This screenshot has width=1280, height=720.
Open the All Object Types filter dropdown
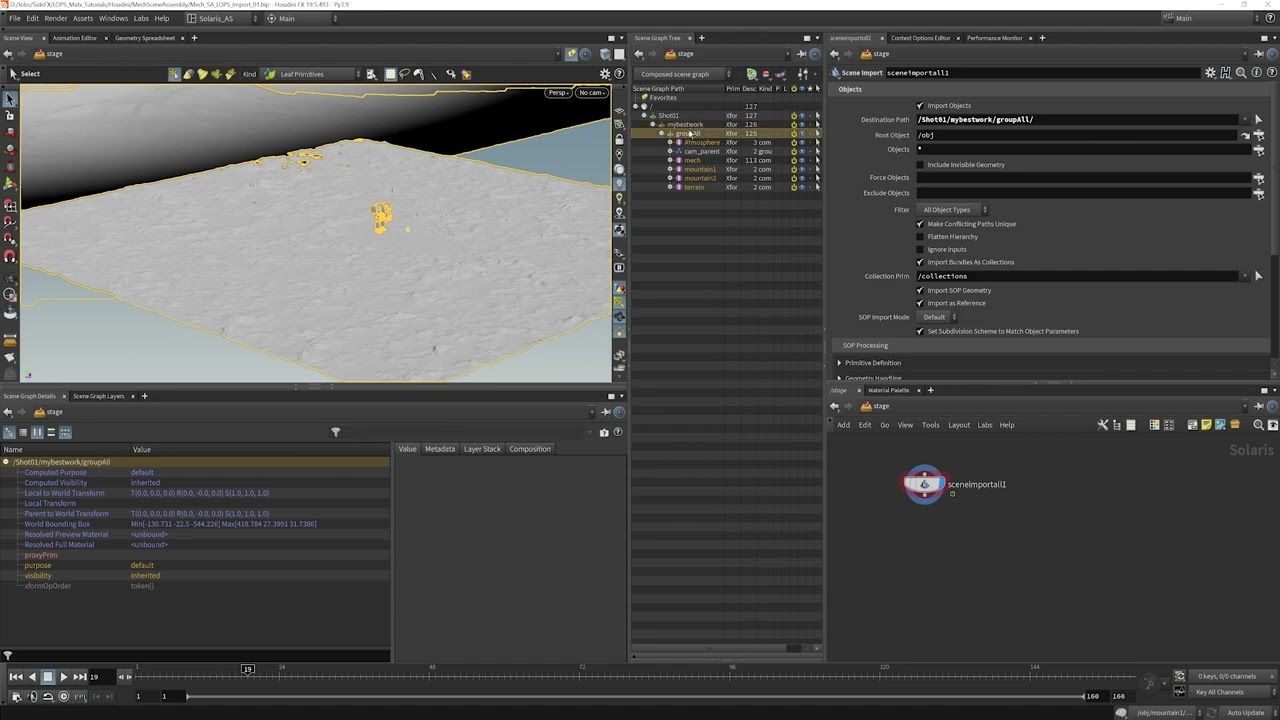point(953,210)
